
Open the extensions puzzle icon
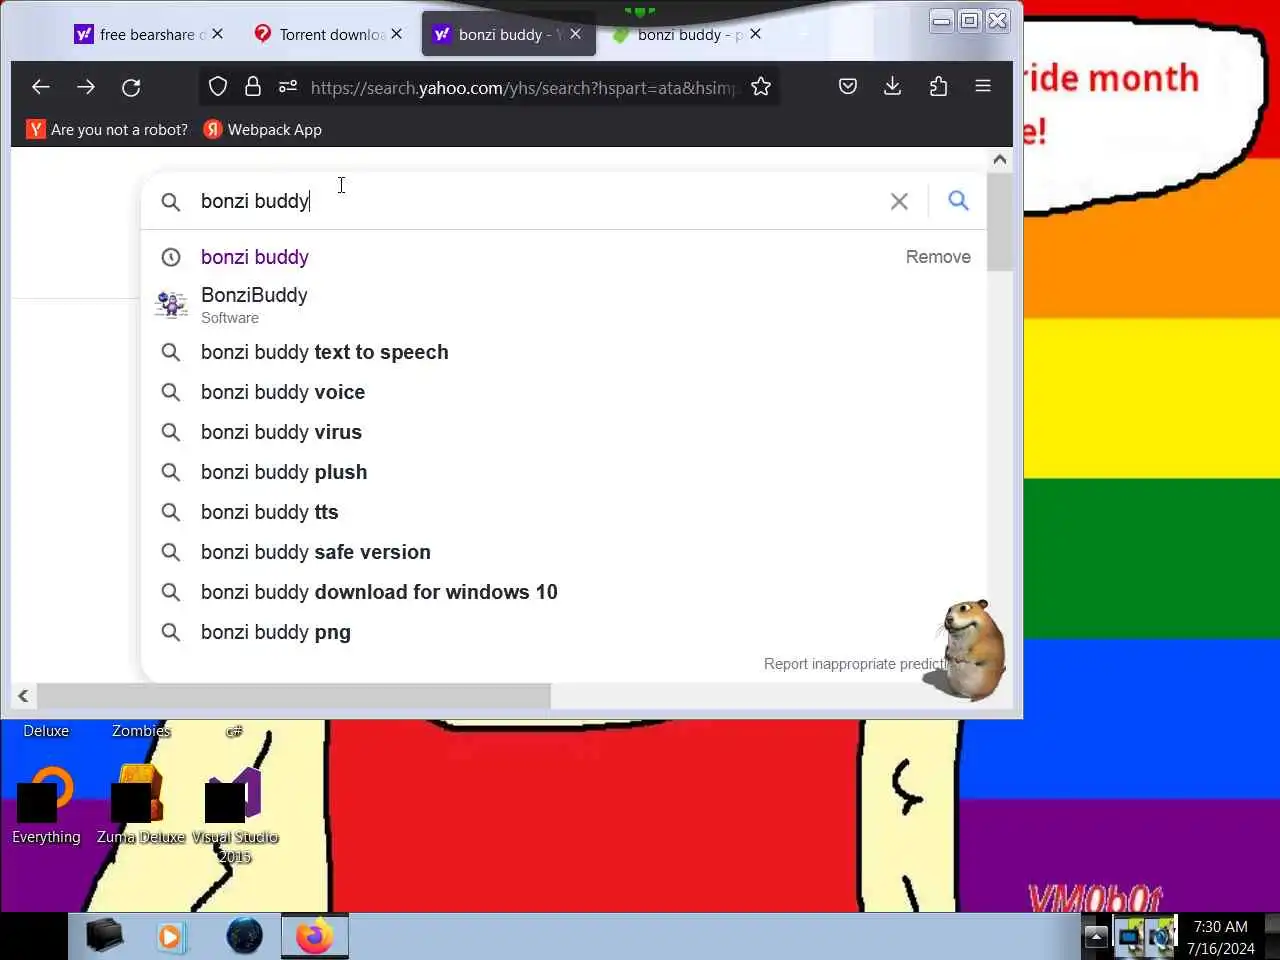tap(938, 87)
